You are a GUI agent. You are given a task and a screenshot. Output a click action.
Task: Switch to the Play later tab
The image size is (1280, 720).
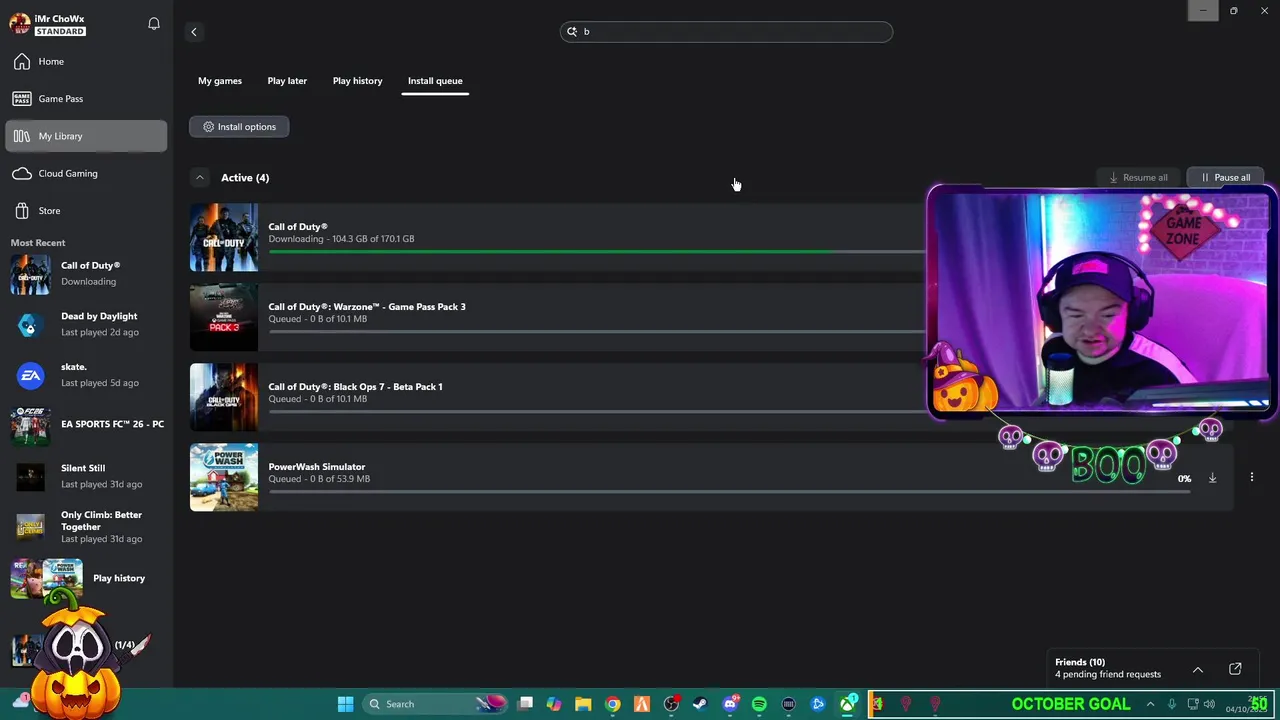click(x=287, y=81)
